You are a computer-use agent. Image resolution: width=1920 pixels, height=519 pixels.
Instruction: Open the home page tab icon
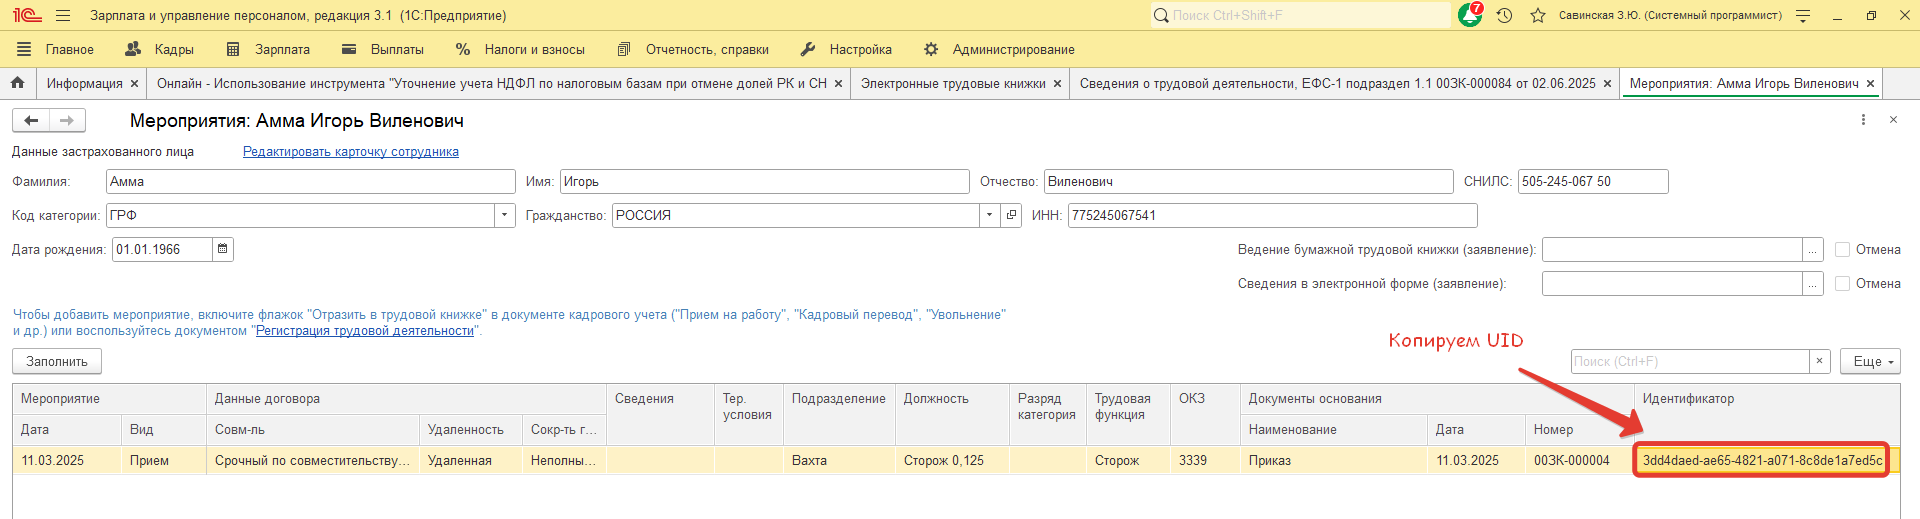click(x=17, y=83)
